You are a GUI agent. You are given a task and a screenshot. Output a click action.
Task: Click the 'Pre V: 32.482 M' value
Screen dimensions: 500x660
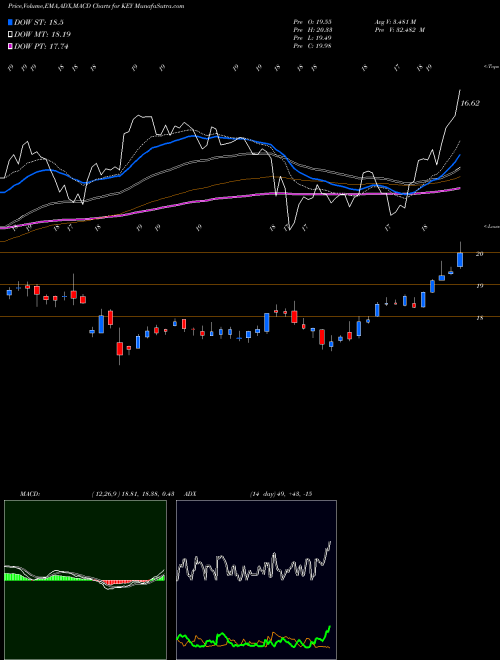pyautogui.click(x=400, y=30)
